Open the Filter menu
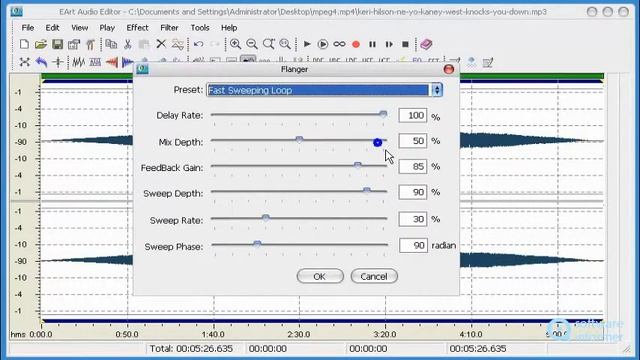640x360 pixels. (x=169, y=28)
